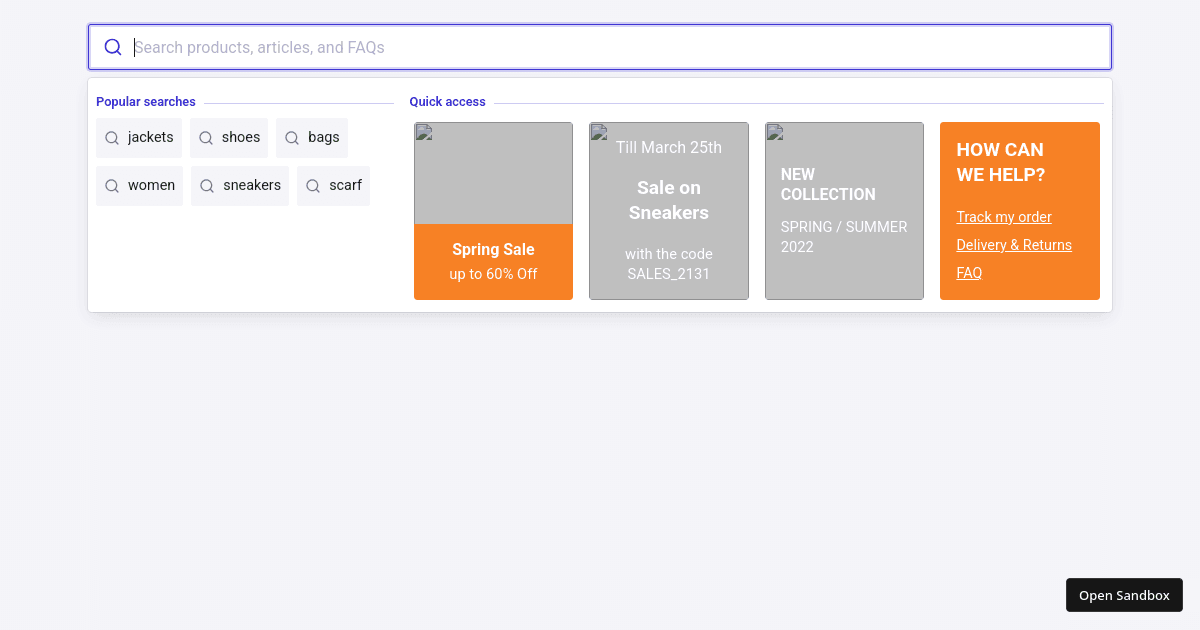Select the sneakers popular search text

[x=252, y=185]
